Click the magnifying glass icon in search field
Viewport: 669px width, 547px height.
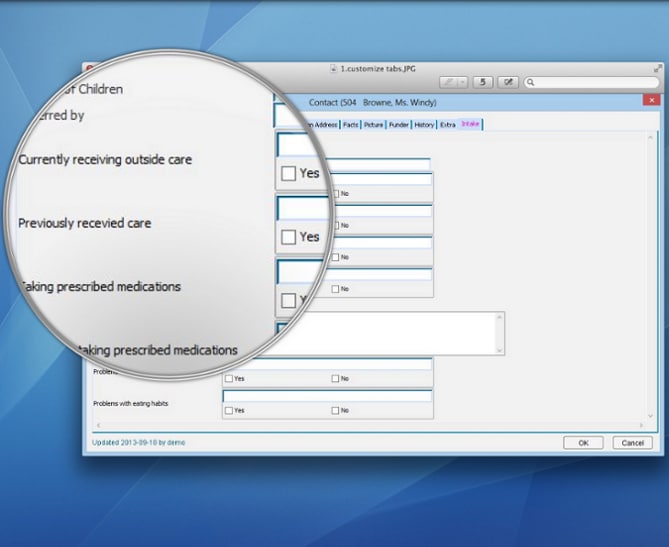point(530,82)
